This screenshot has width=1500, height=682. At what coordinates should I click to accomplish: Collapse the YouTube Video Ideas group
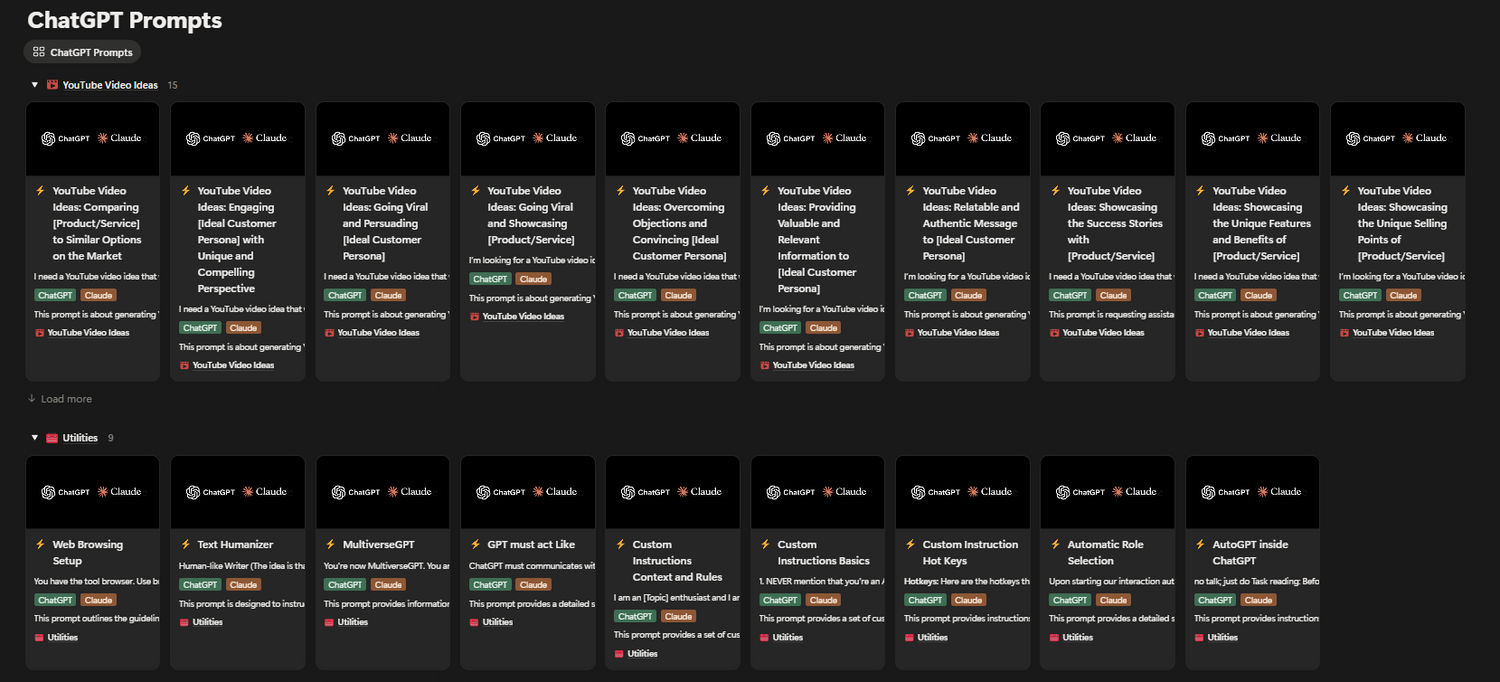(x=35, y=85)
